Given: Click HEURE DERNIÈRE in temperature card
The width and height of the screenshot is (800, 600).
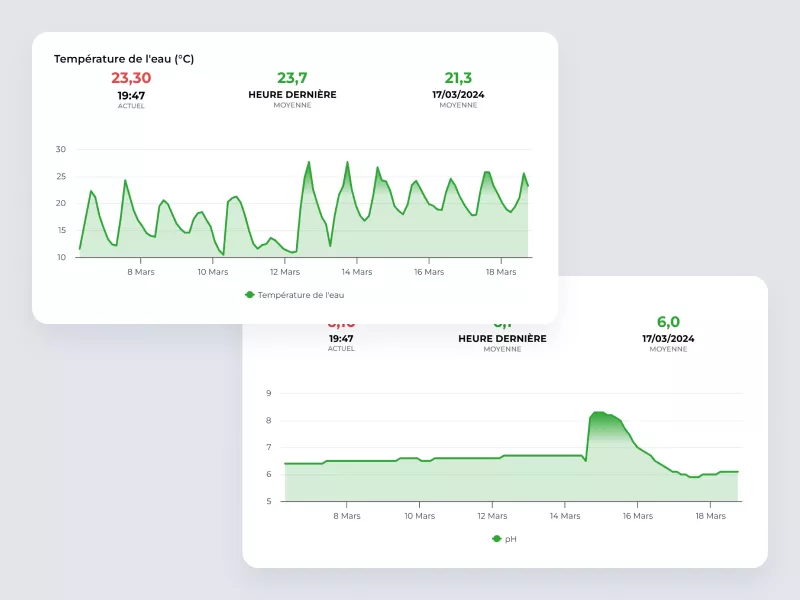Looking at the screenshot, I should click(292, 94).
